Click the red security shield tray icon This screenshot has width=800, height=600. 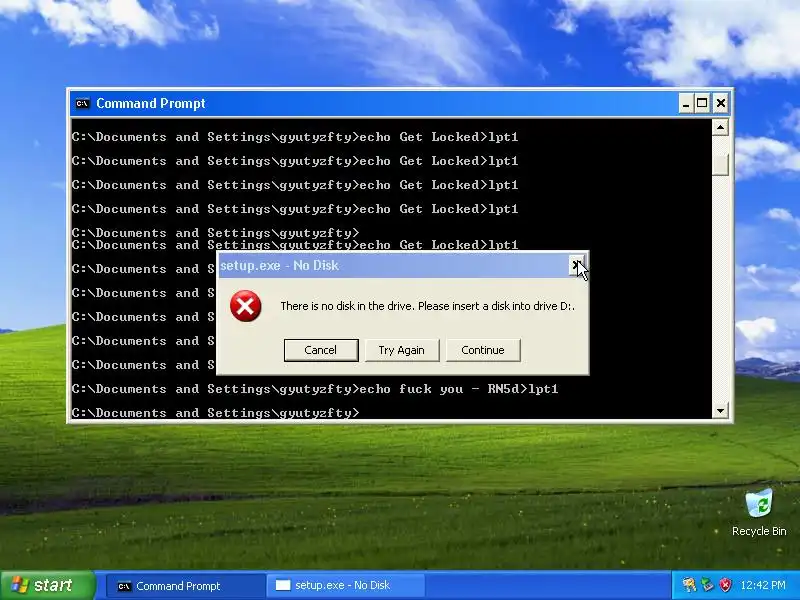726,585
